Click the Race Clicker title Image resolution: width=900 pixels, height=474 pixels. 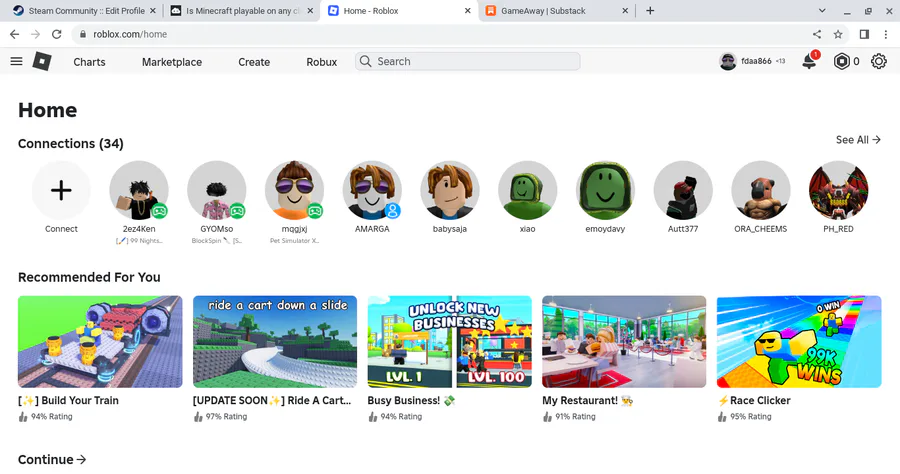(754, 401)
